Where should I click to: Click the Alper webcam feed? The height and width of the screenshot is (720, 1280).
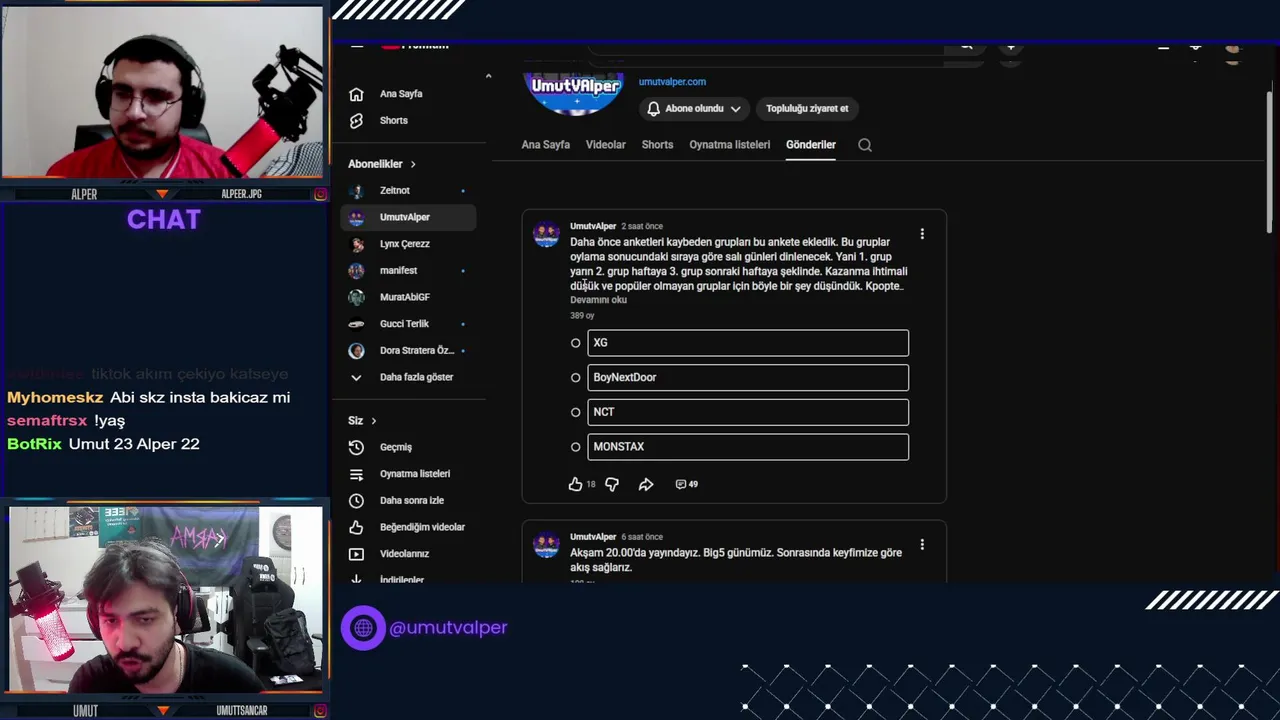point(162,92)
